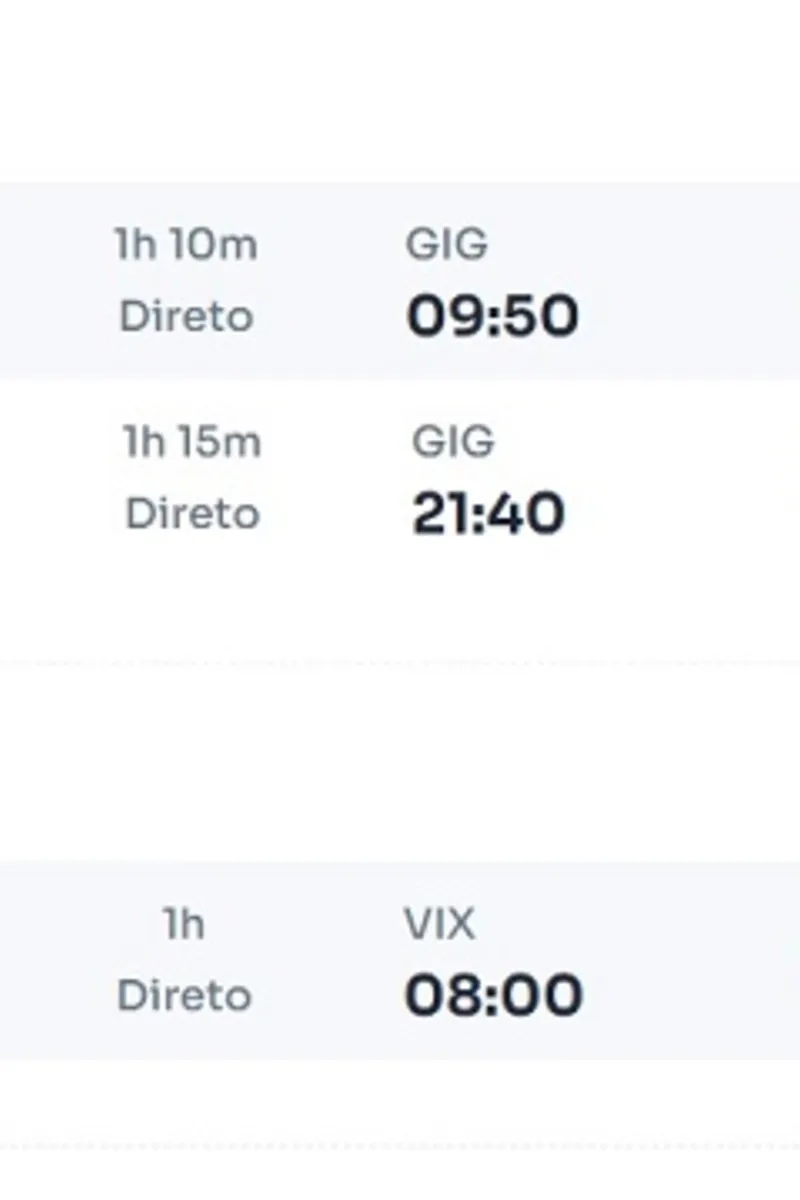Click the VIX airport code

click(x=440, y=924)
